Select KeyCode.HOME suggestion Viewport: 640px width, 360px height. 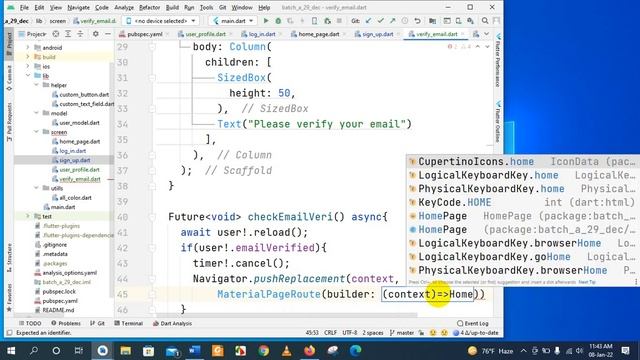522,202
